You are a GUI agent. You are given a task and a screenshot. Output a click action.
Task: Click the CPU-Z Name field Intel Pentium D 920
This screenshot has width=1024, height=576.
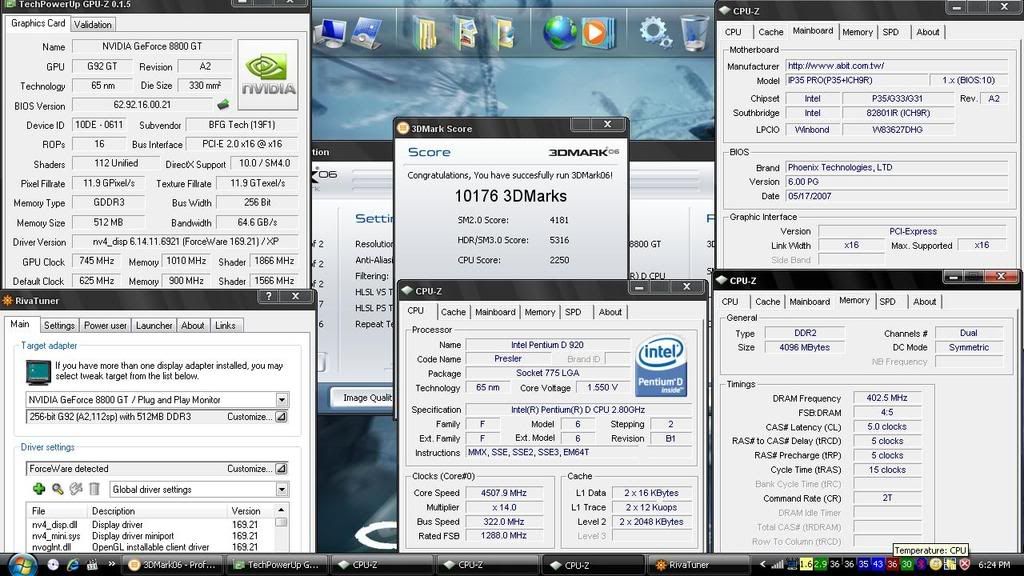(547, 345)
